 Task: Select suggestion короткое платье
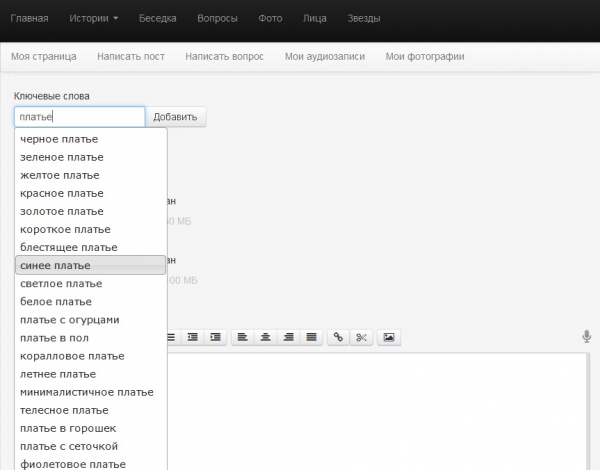tap(91, 229)
